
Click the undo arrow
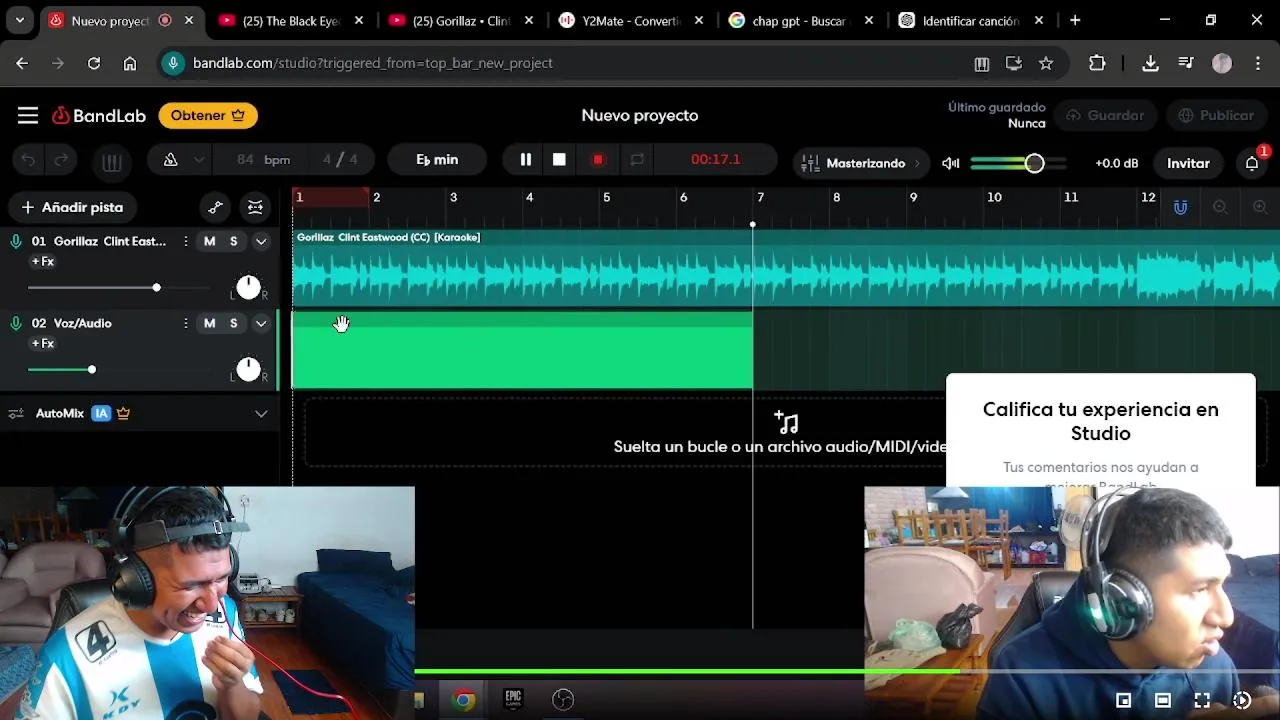click(x=29, y=160)
